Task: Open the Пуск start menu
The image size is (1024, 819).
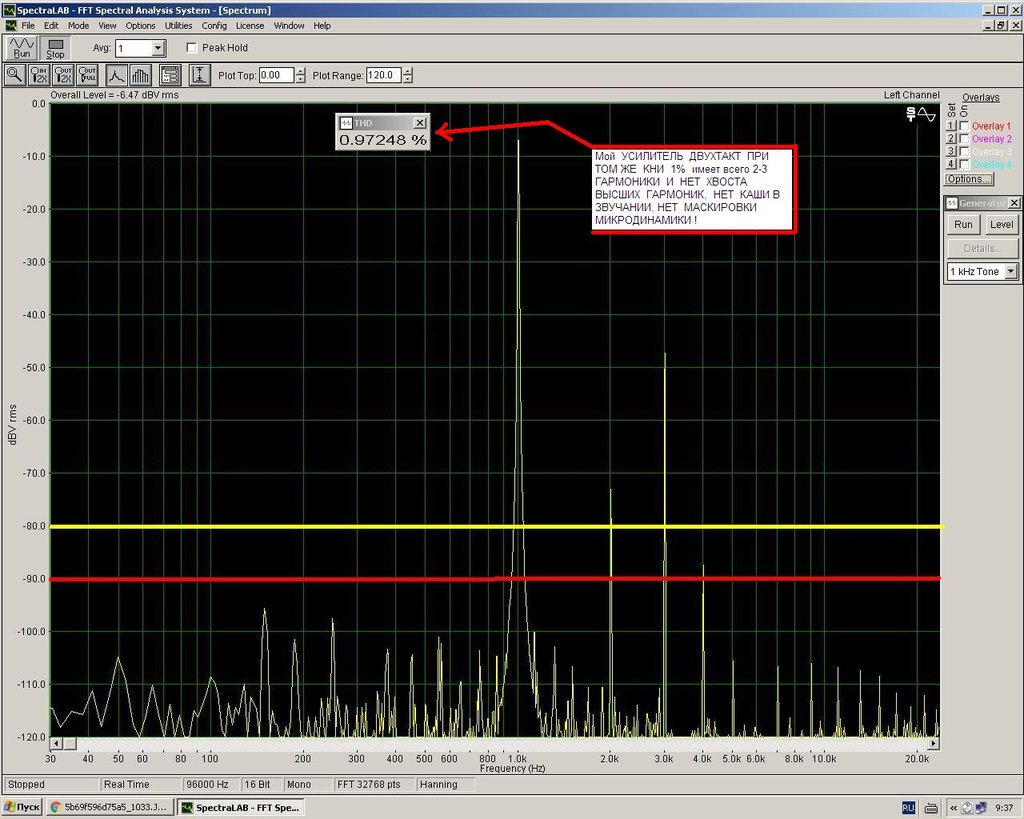Action: pyautogui.click(x=22, y=807)
